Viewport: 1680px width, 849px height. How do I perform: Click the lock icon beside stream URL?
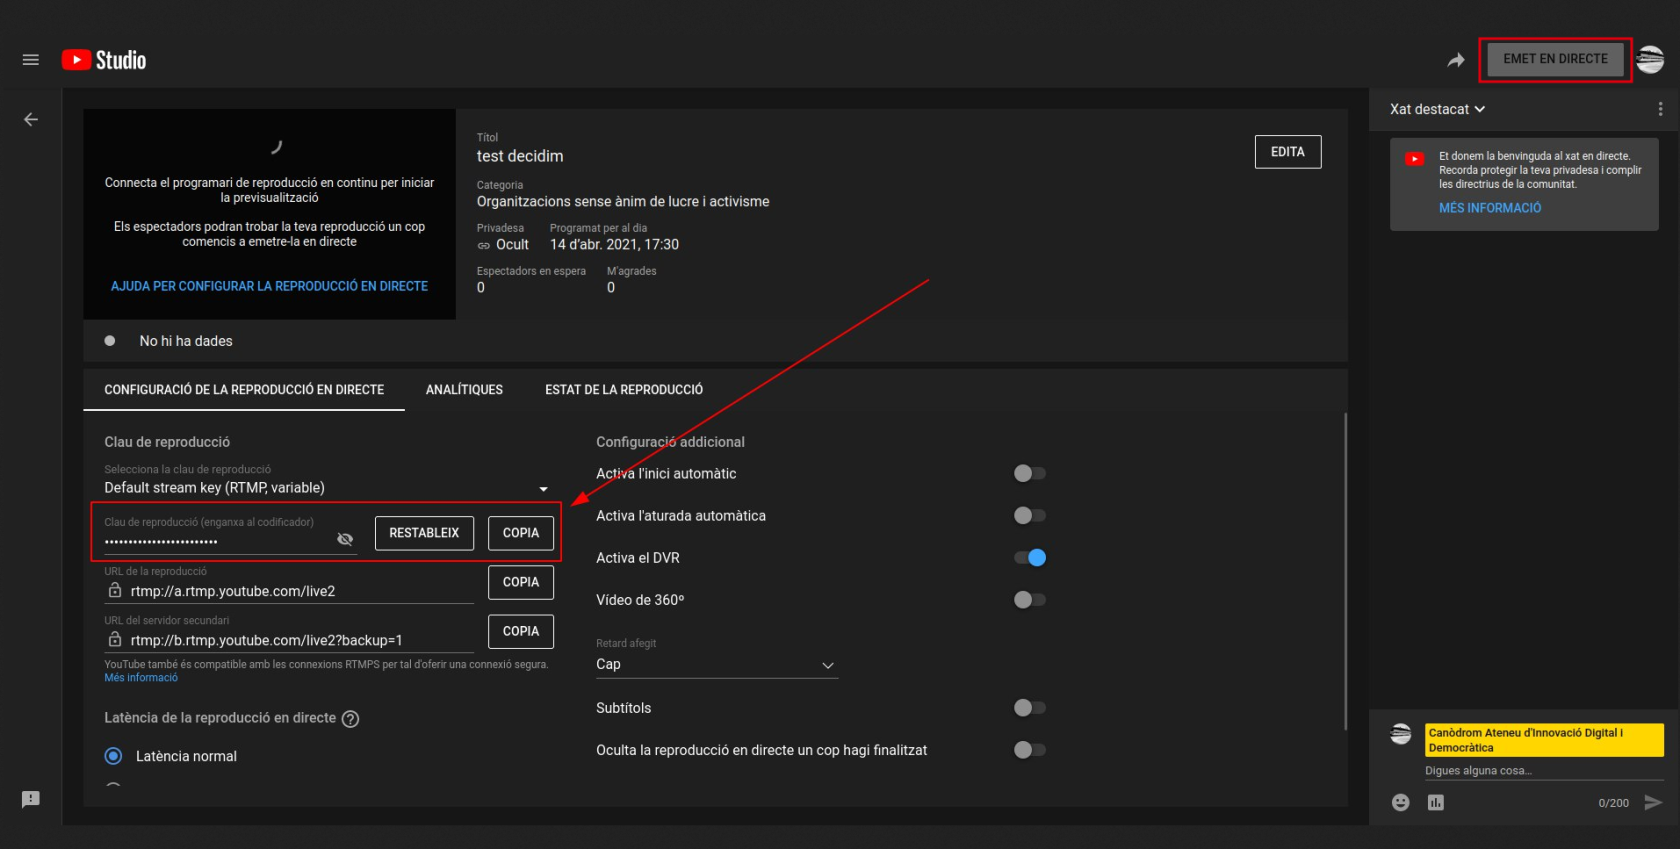(x=114, y=590)
